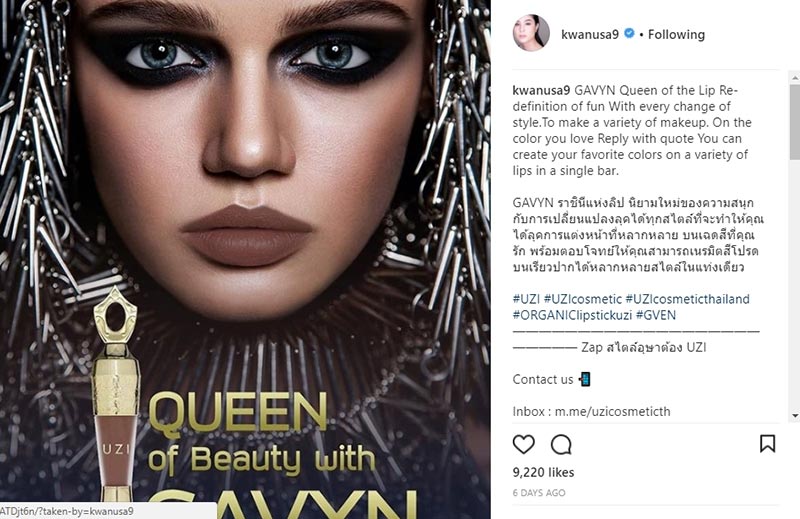800x519 pixels.
Task: Click the phone emoji after Contact us
Action: pyautogui.click(x=585, y=379)
